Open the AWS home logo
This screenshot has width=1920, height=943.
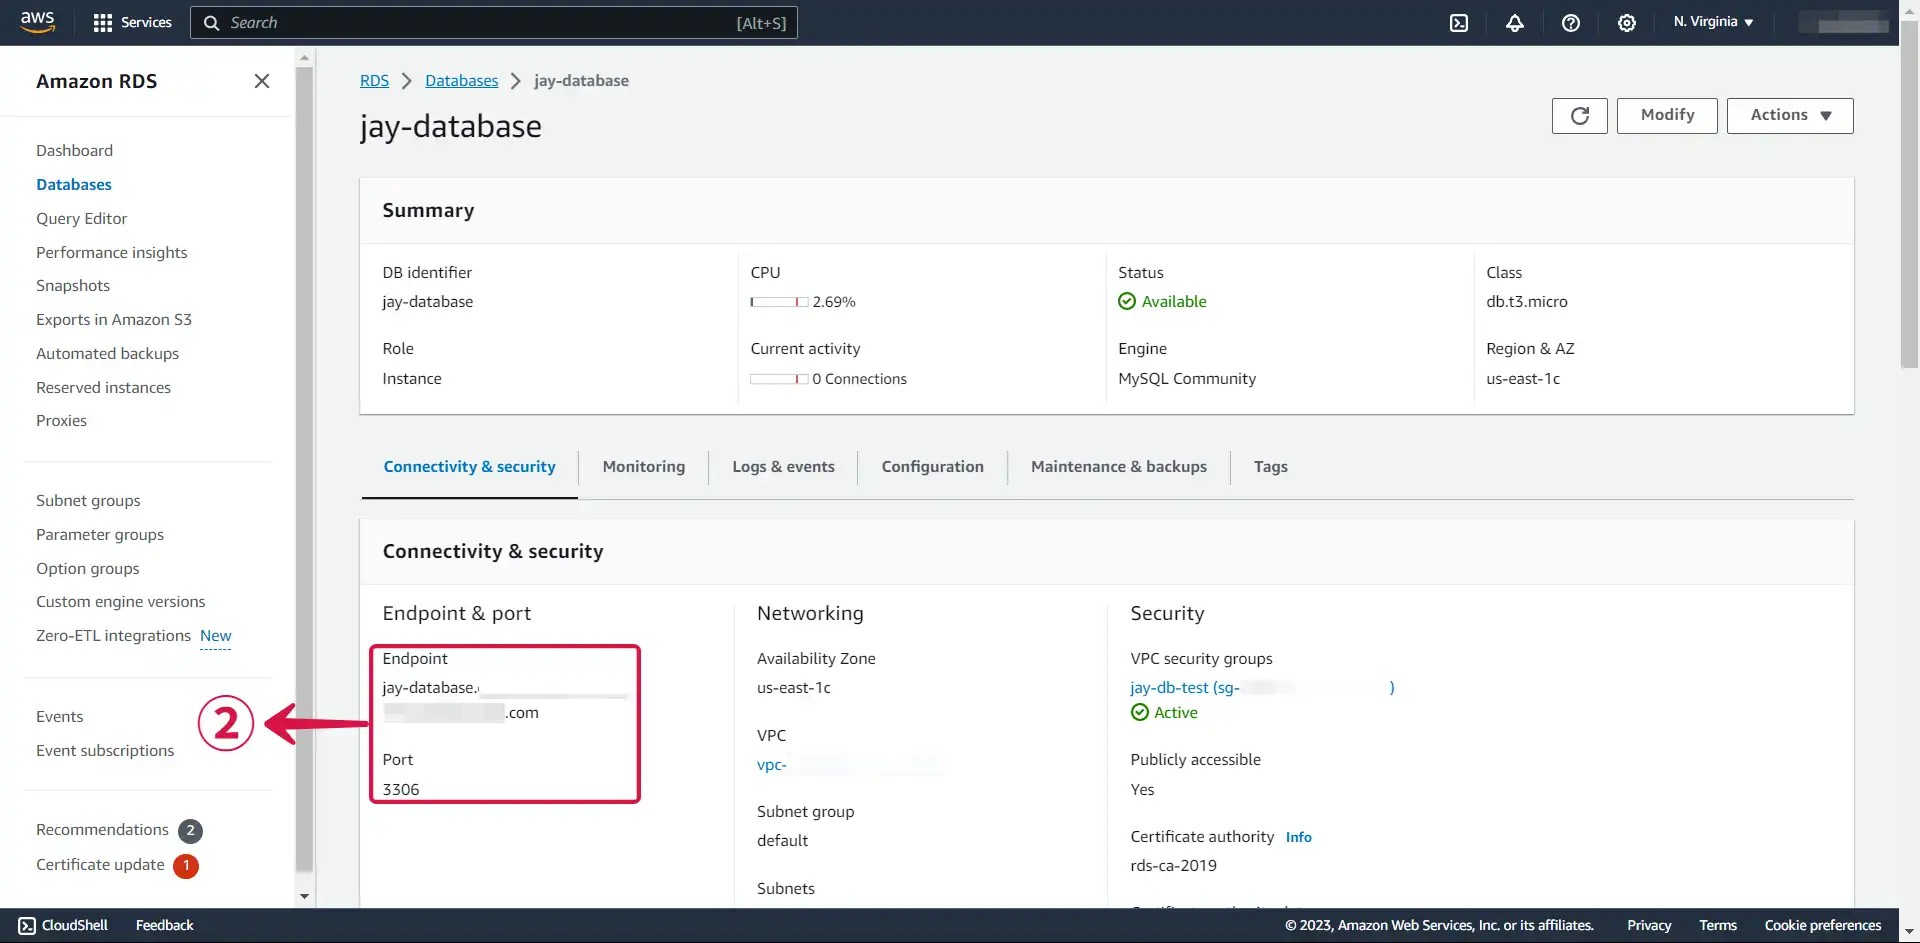click(x=37, y=22)
